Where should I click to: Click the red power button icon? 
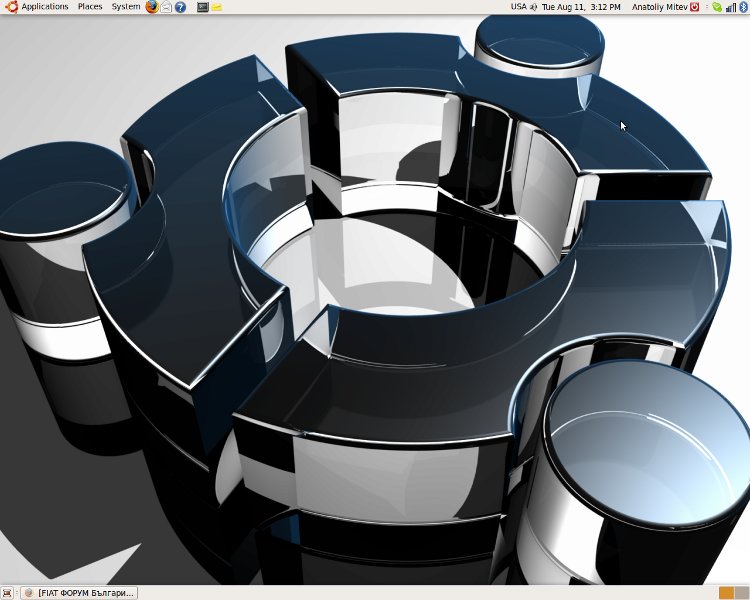pyautogui.click(x=694, y=7)
